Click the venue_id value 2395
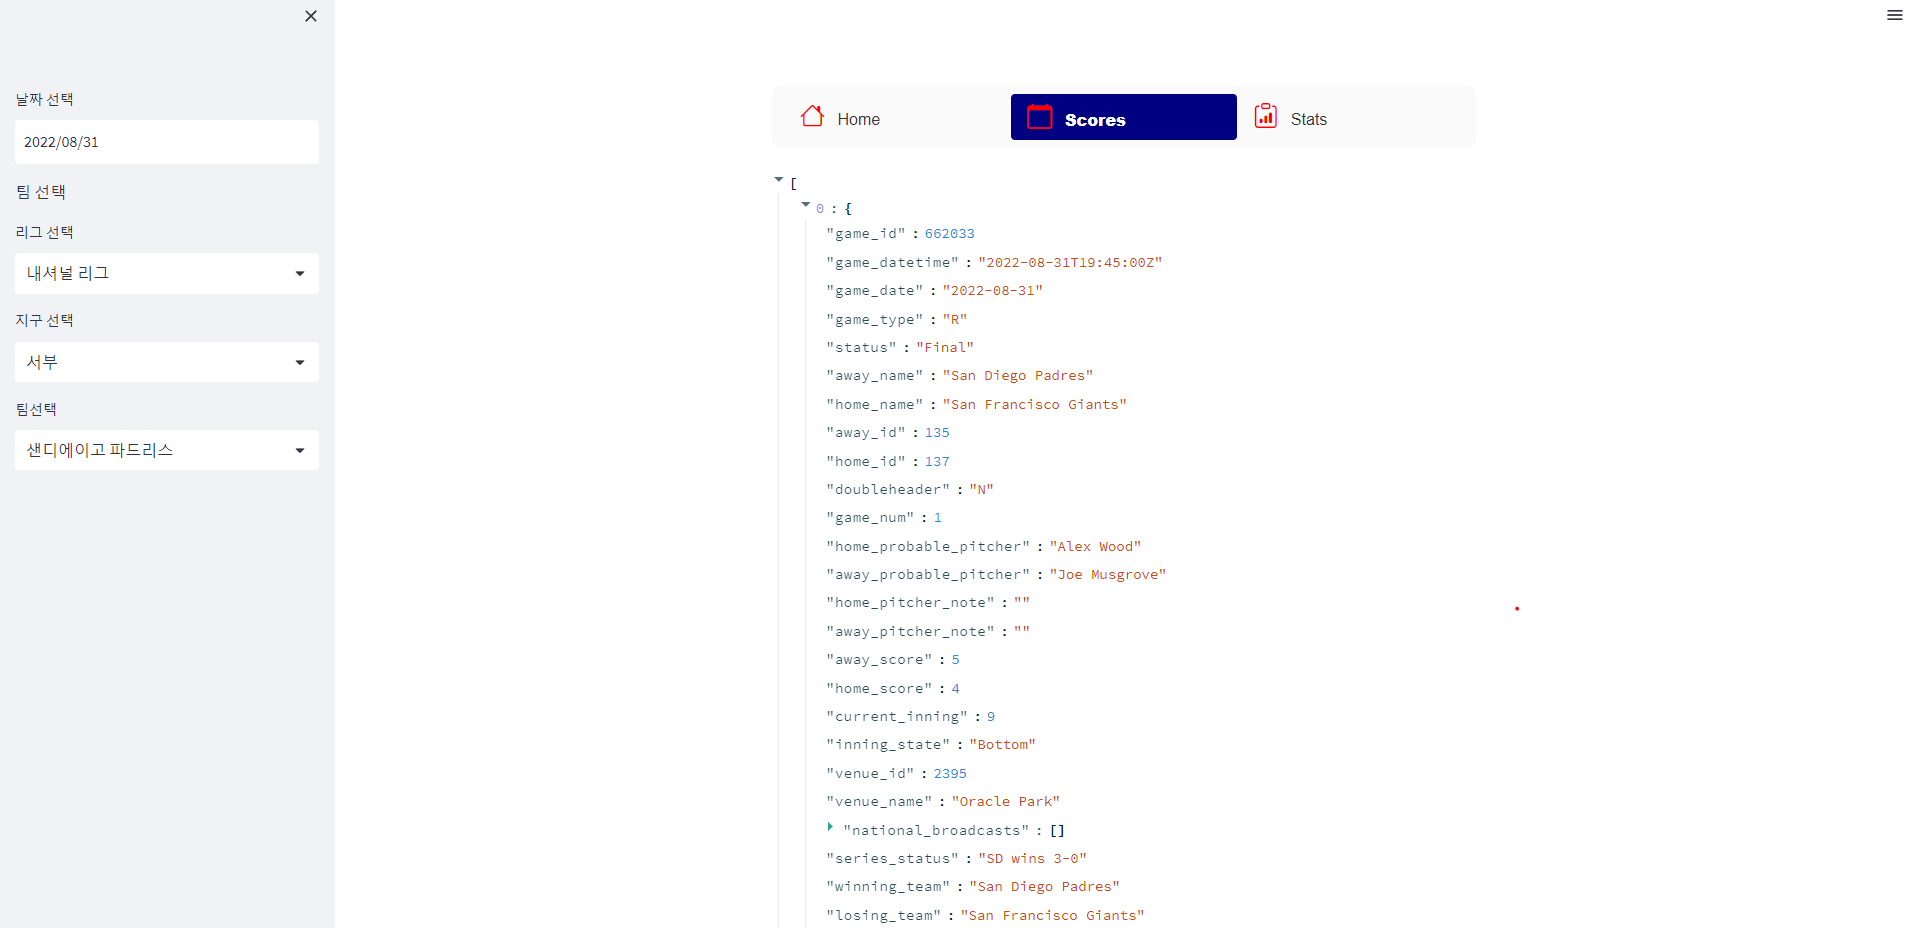The width and height of the screenshot is (1910, 928). pos(950,774)
